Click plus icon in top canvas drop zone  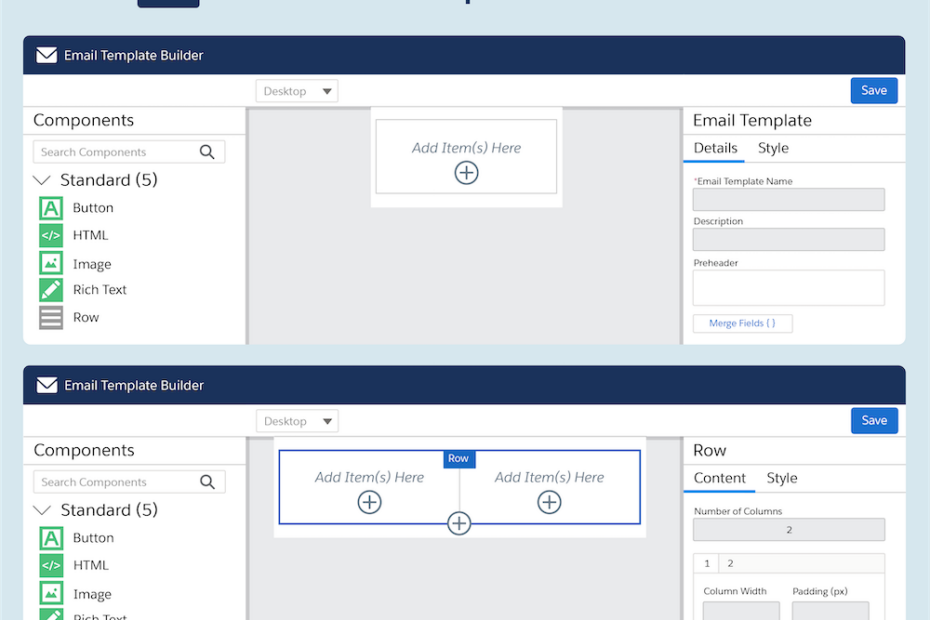click(x=466, y=173)
